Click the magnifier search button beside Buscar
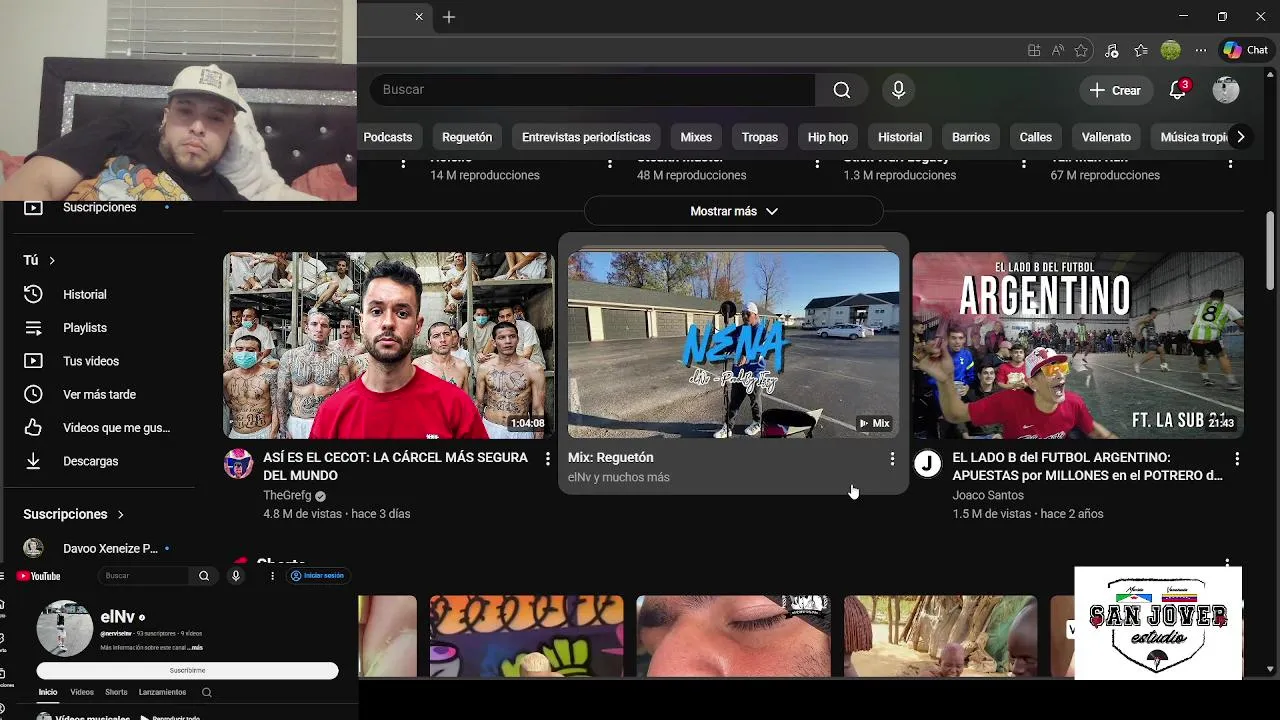The height and width of the screenshot is (720, 1280). [842, 90]
